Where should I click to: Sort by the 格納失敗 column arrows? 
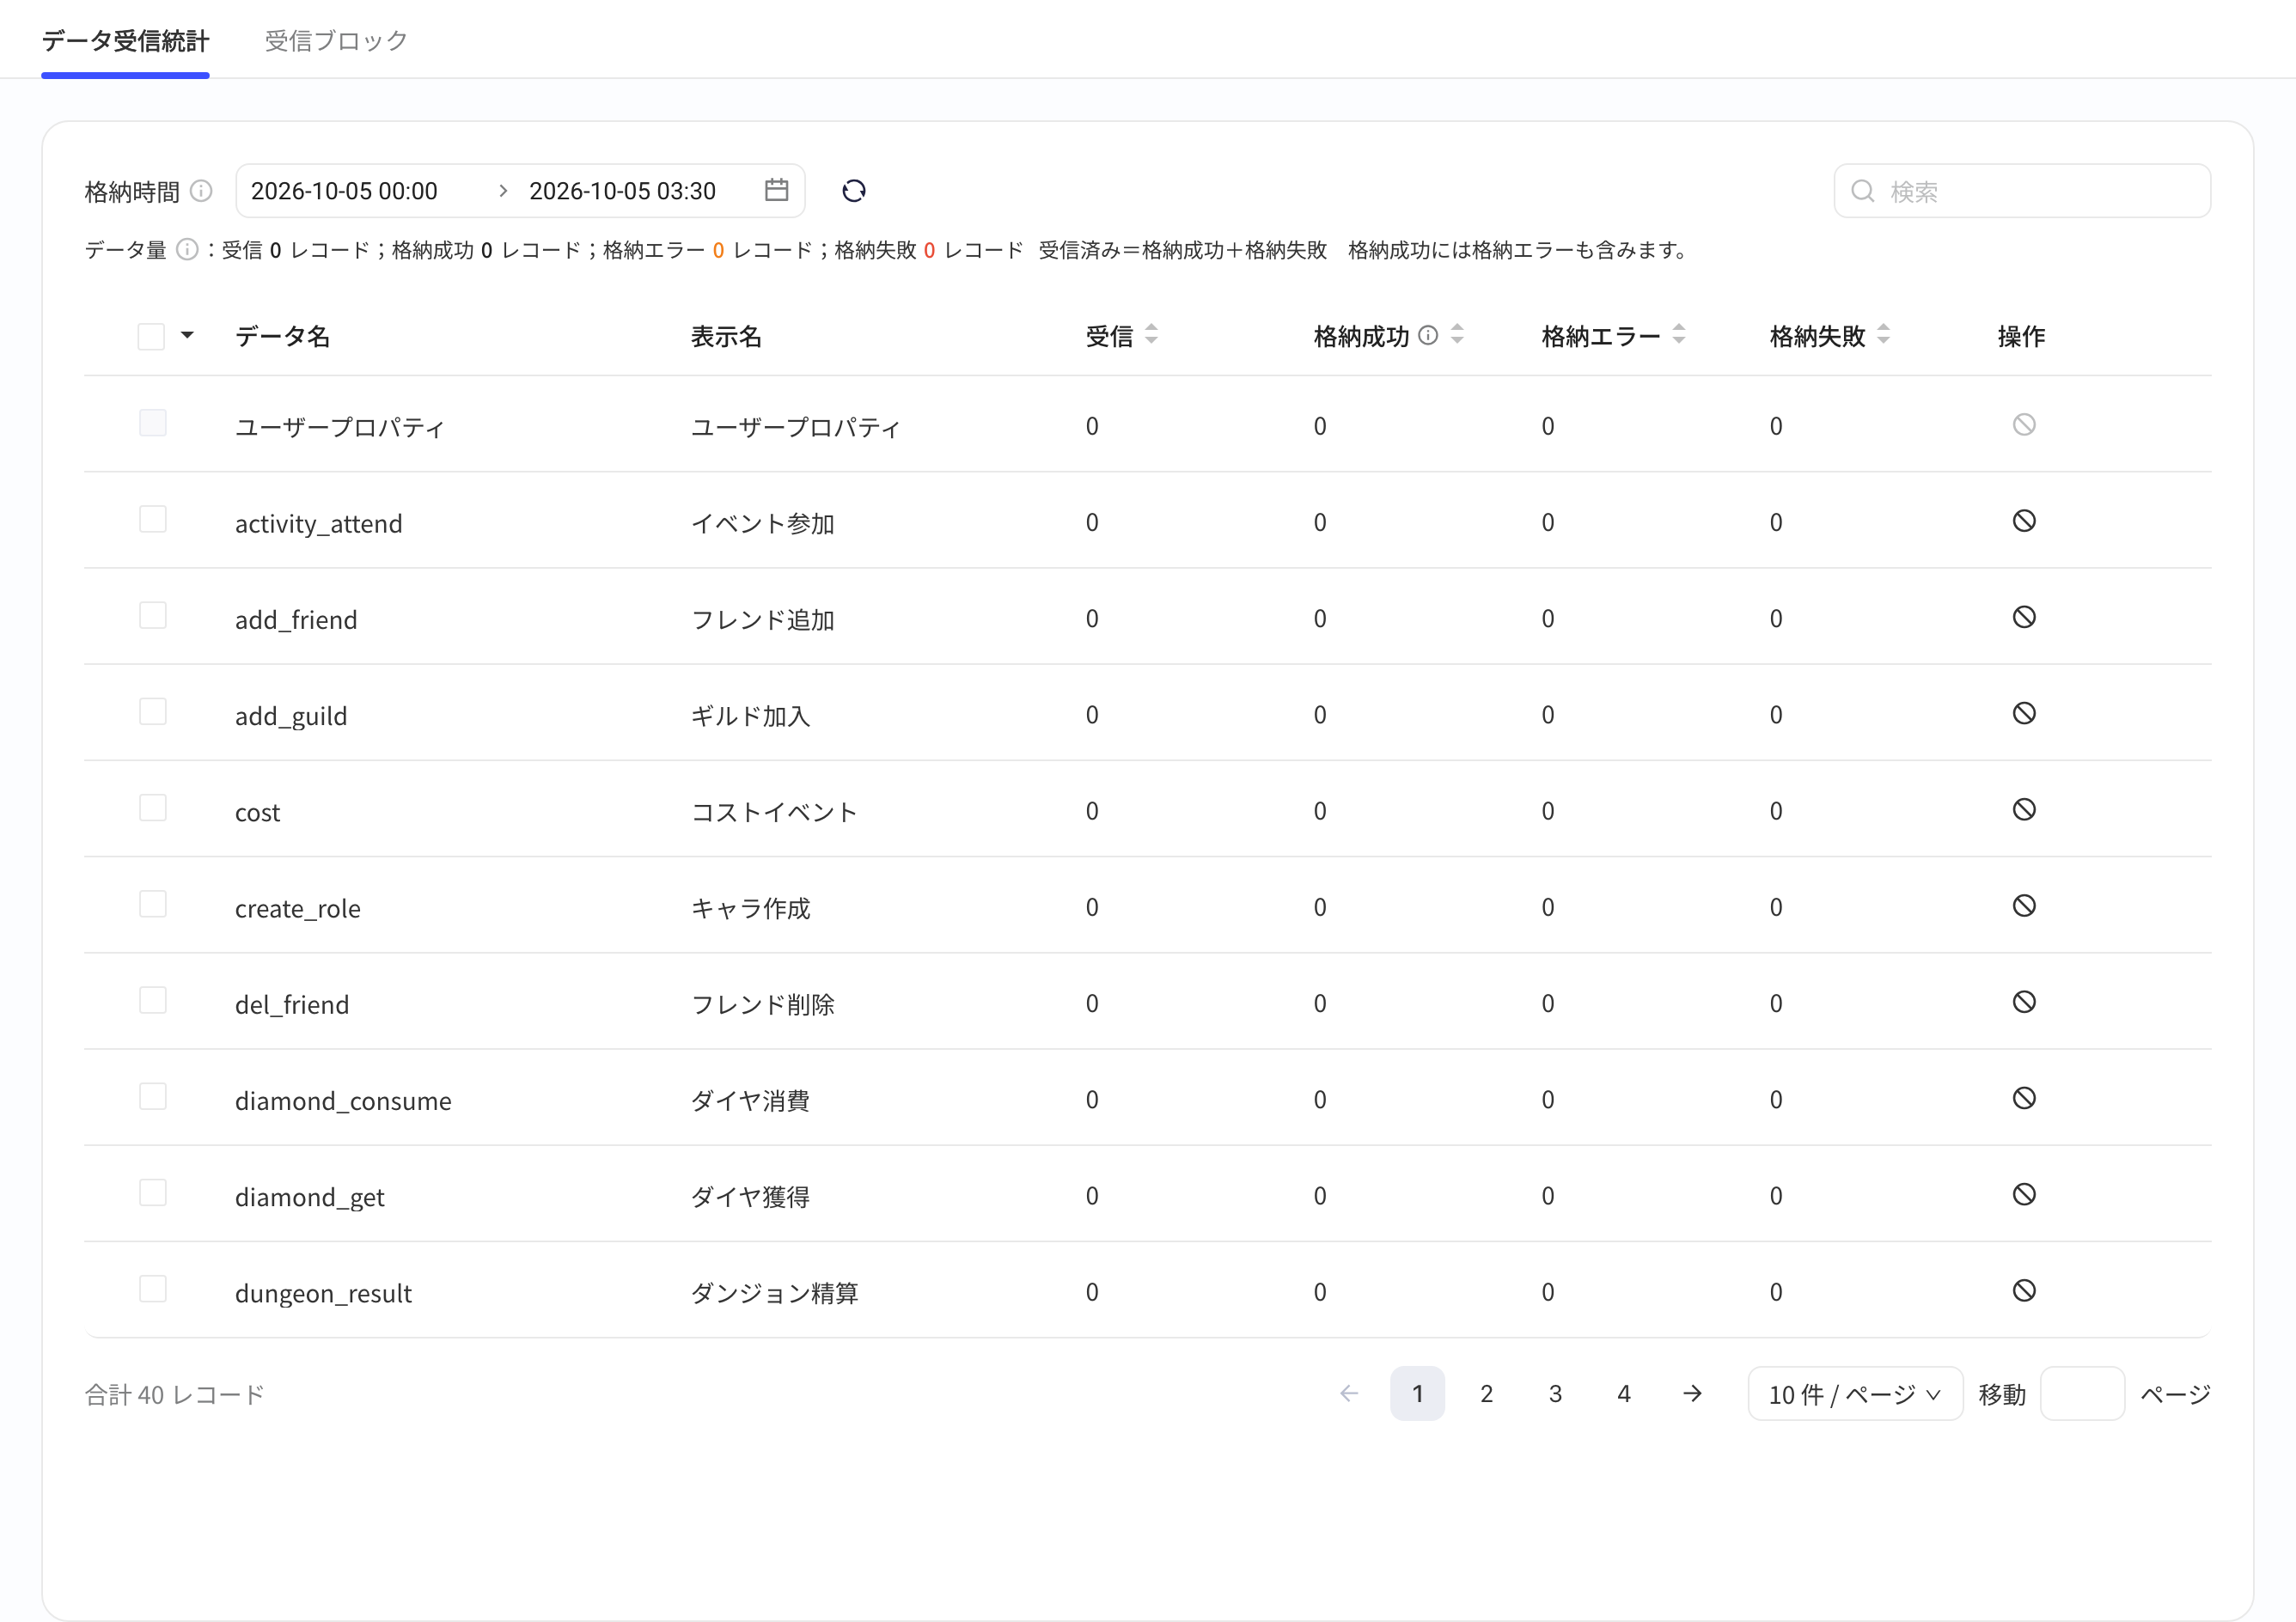[x=1883, y=335]
